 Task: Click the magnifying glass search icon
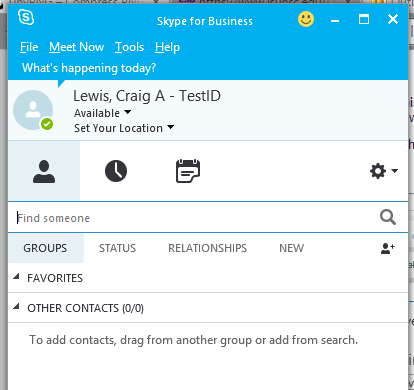[x=388, y=217]
